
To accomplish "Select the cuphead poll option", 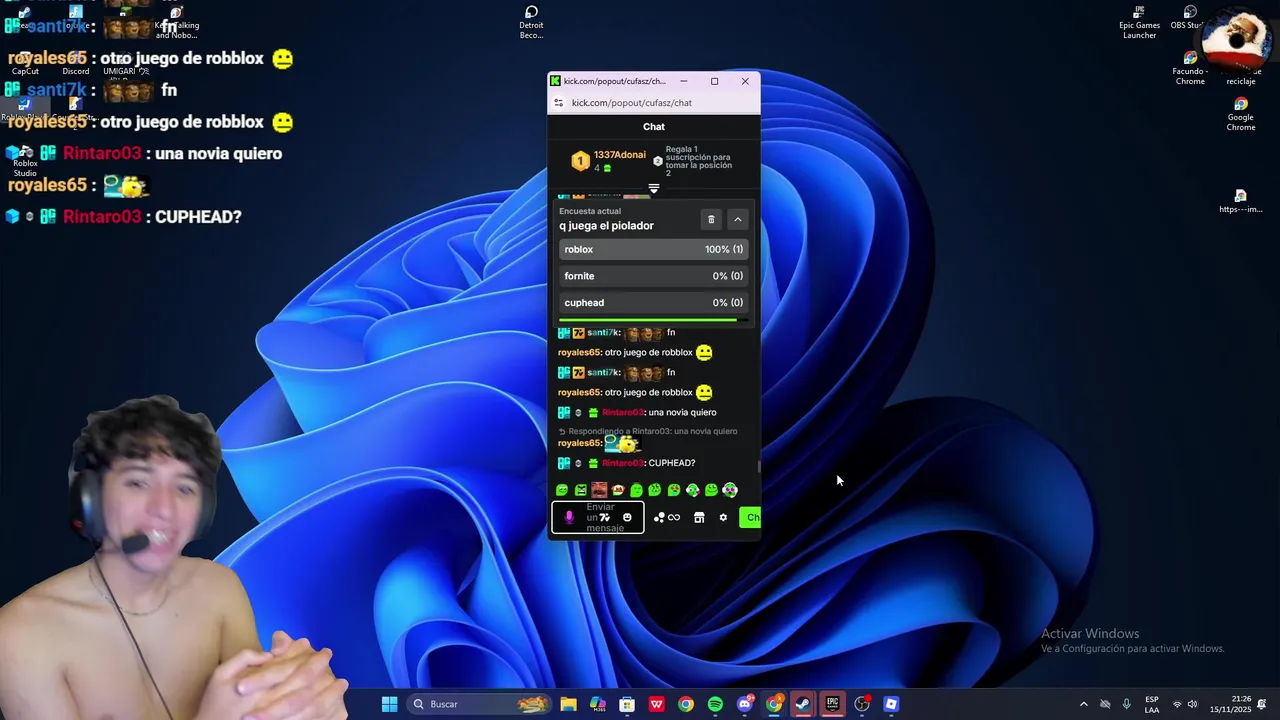I will (653, 302).
